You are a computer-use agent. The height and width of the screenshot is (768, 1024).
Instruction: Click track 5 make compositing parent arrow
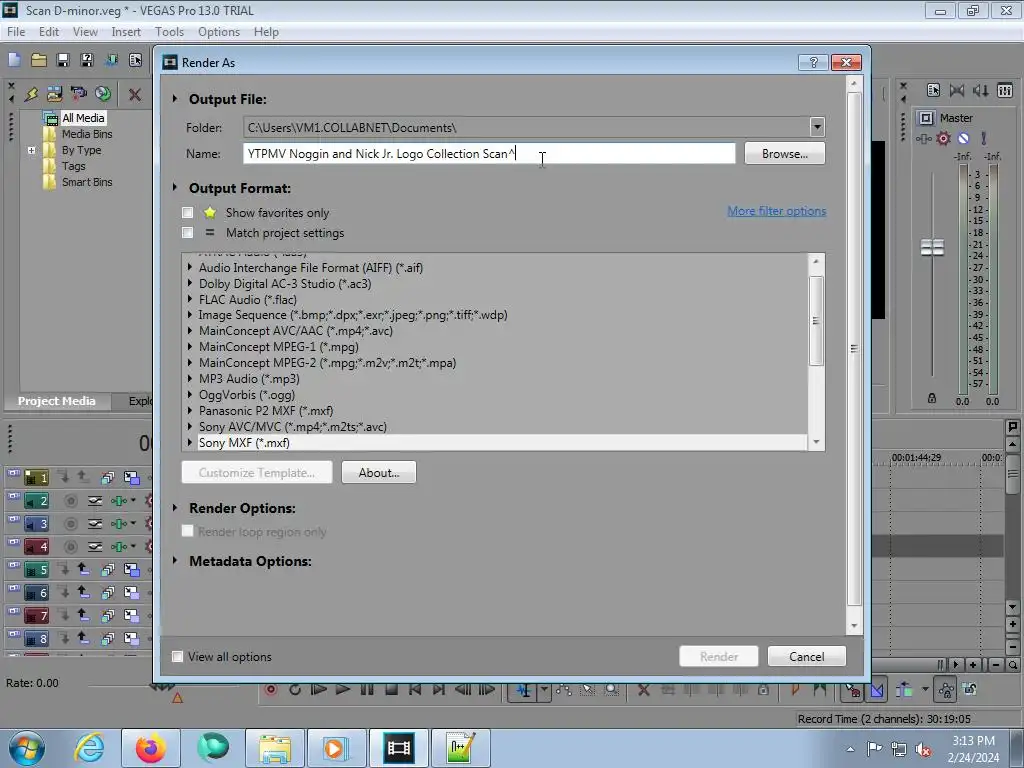click(x=83, y=569)
